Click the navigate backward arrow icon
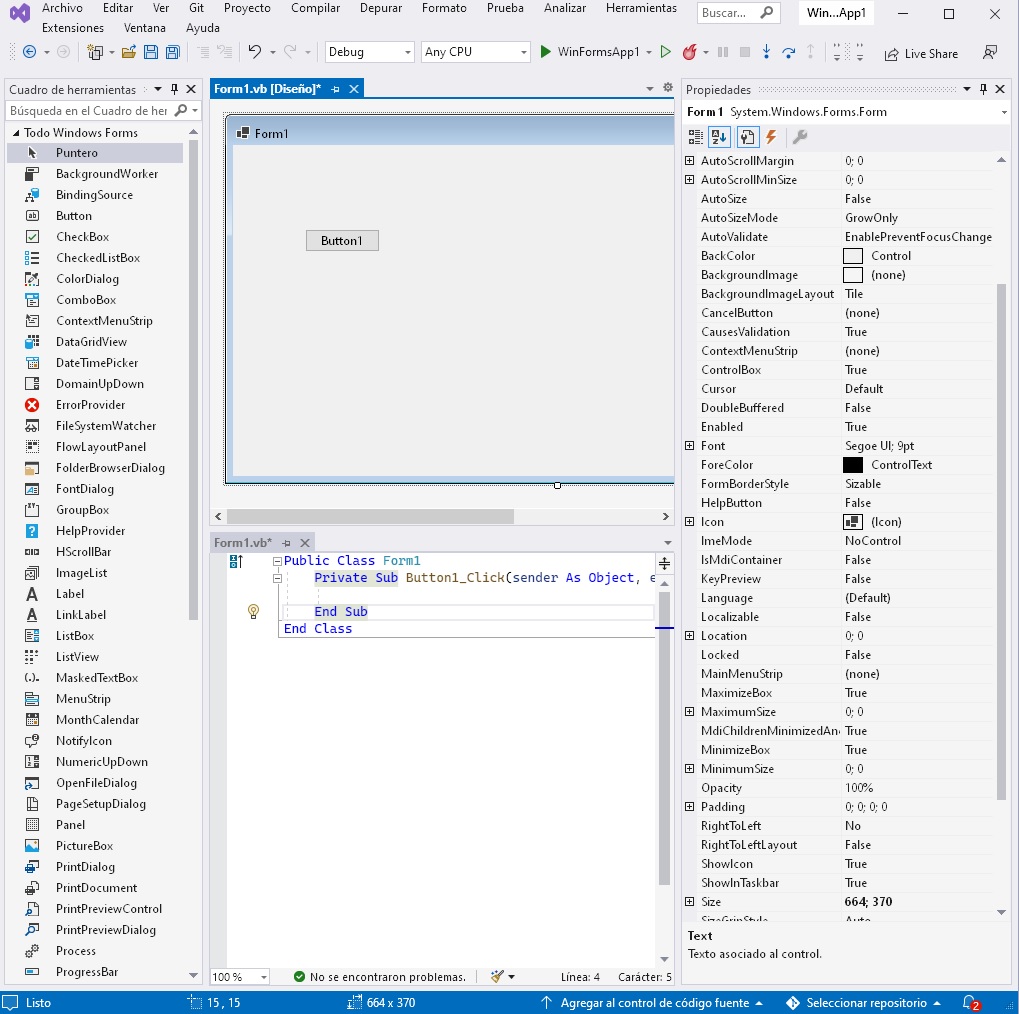The height and width of the screenshot is (1014, 1019). pos(29,52)
